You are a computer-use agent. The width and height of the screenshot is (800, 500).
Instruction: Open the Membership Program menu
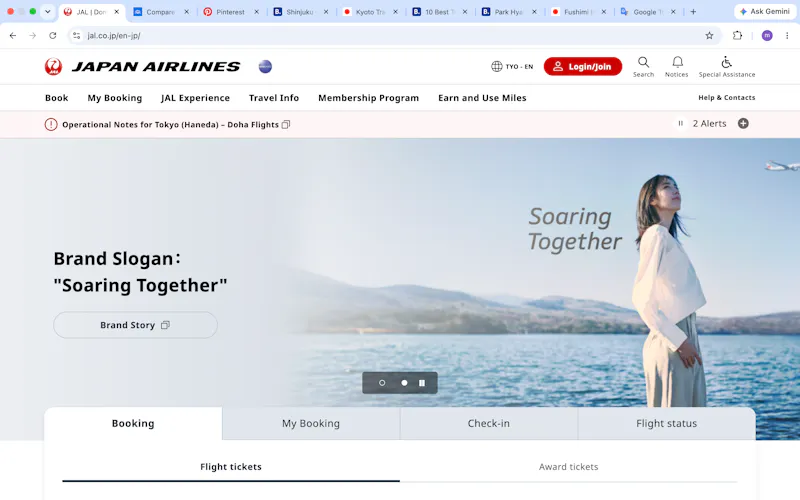pos(368,98)
